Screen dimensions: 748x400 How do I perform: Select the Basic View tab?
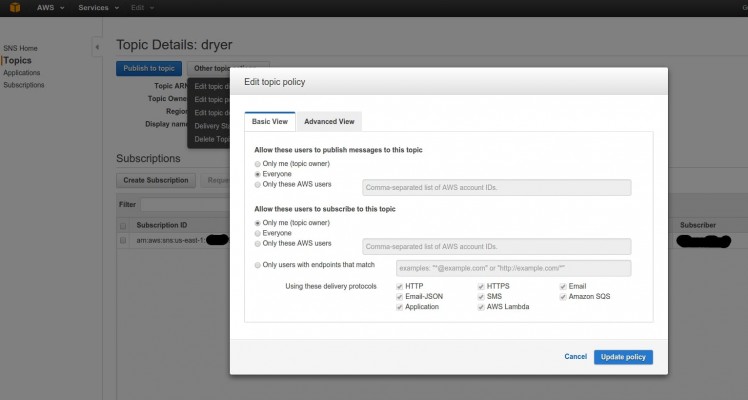(268, 121)
